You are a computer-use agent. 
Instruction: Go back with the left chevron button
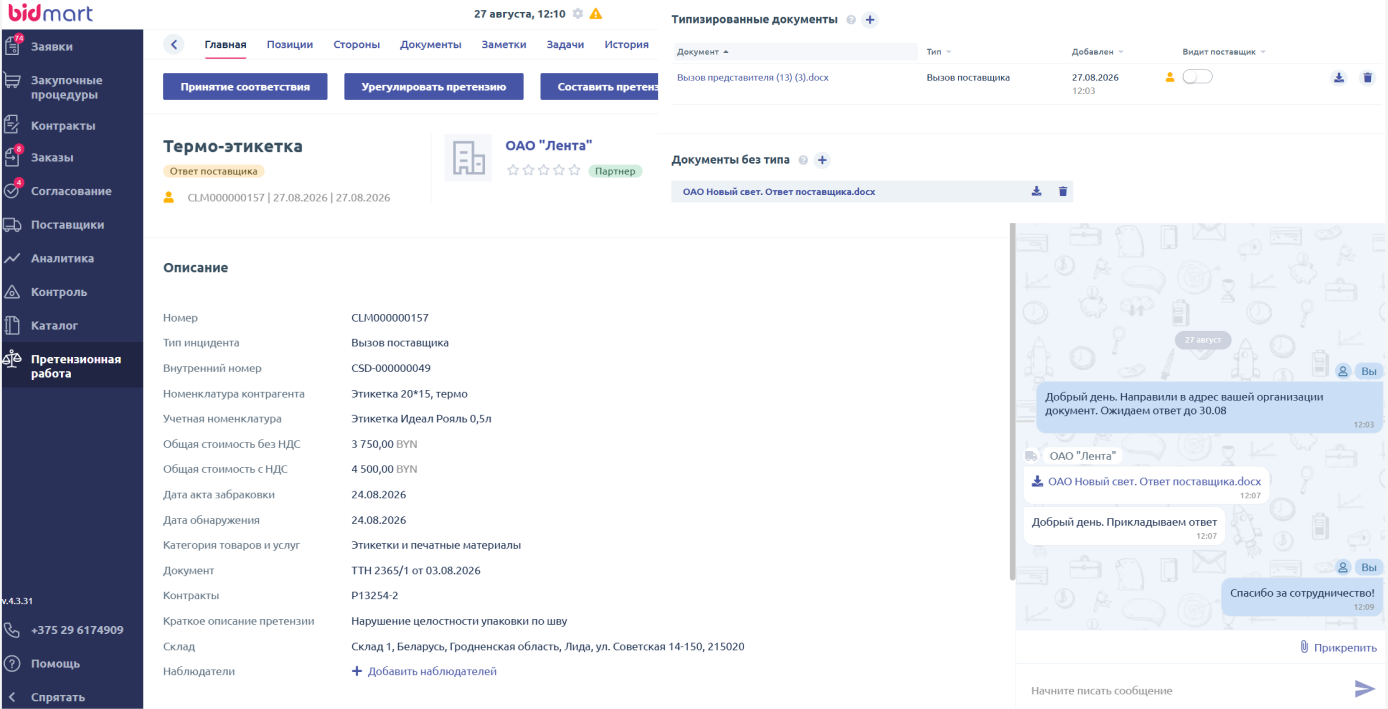tap(174, 44)
